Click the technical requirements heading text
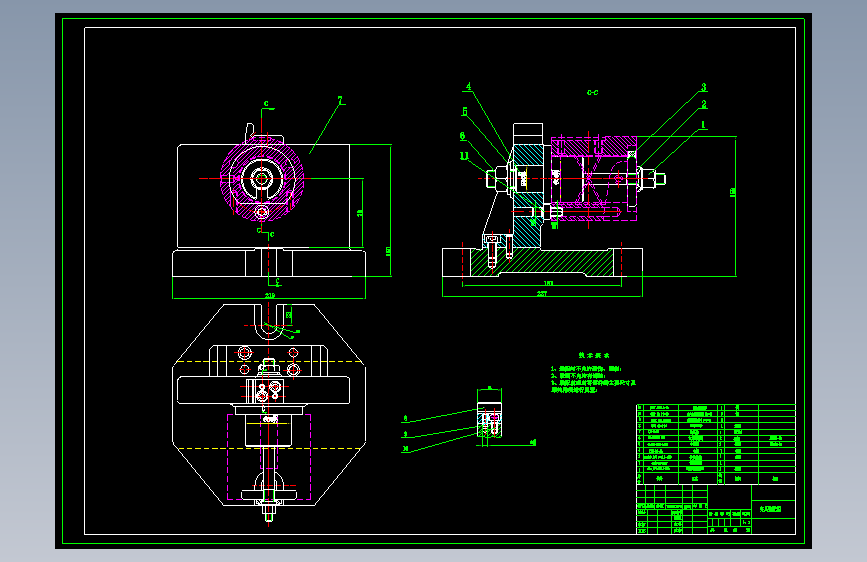The width and height of the screenshot is (867, 562). (594, 355)
